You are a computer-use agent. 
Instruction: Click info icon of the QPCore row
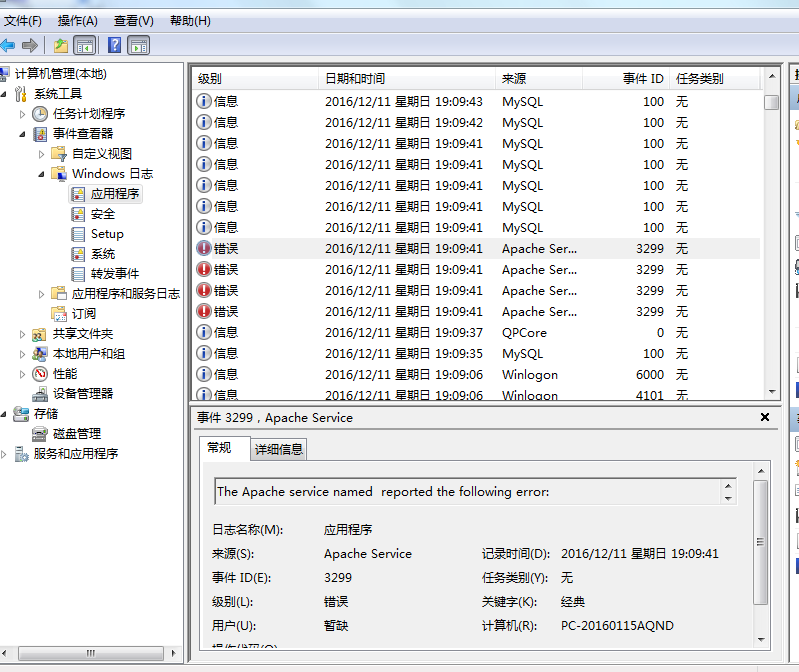coord(204,333)
